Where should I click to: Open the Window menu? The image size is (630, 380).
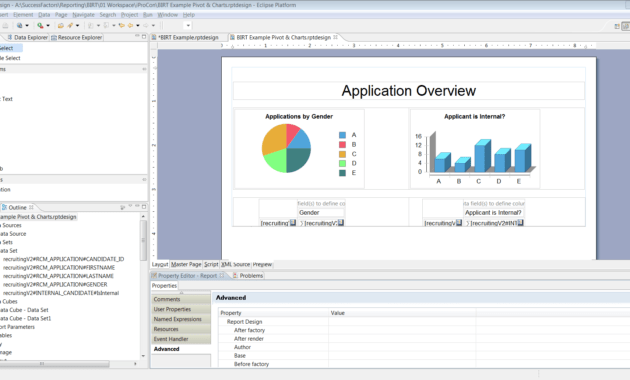168,15
